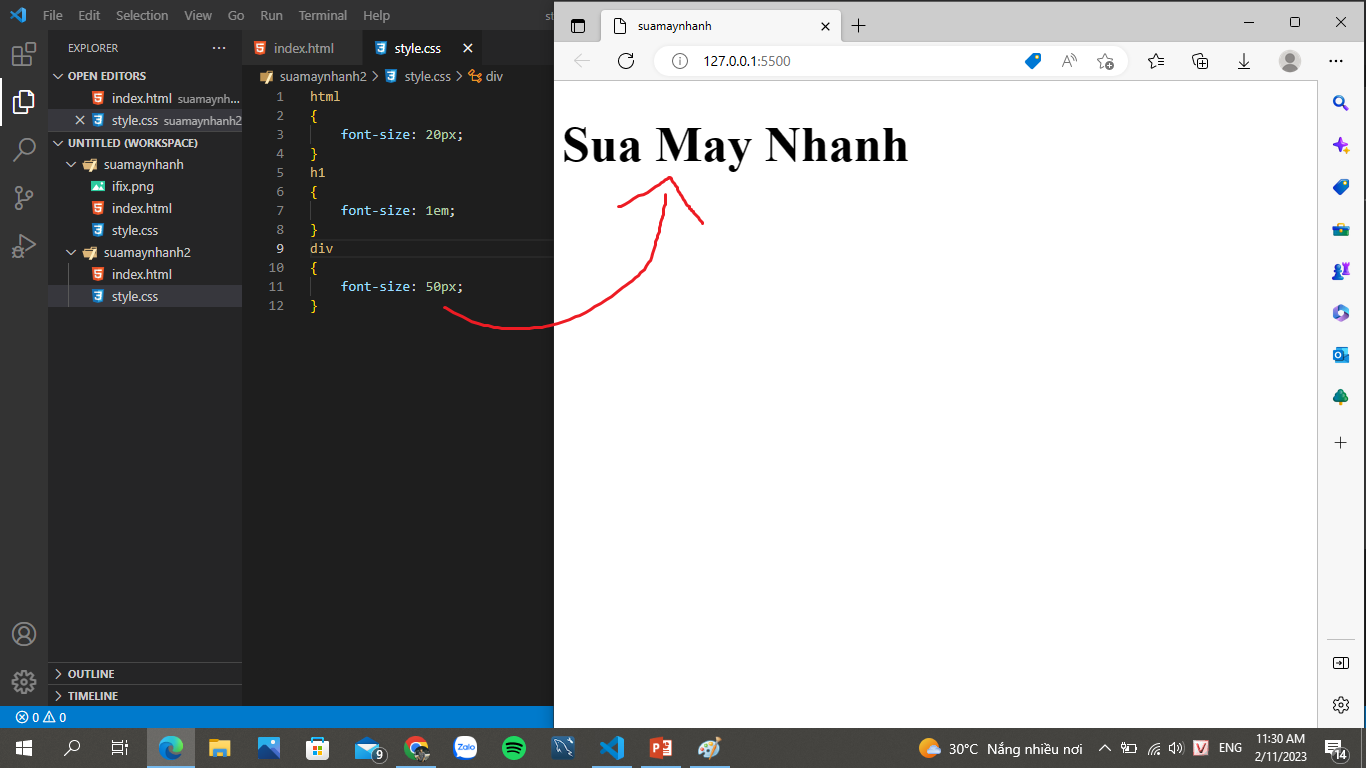
Task: Open the File menu
Action: coord(53,15)
